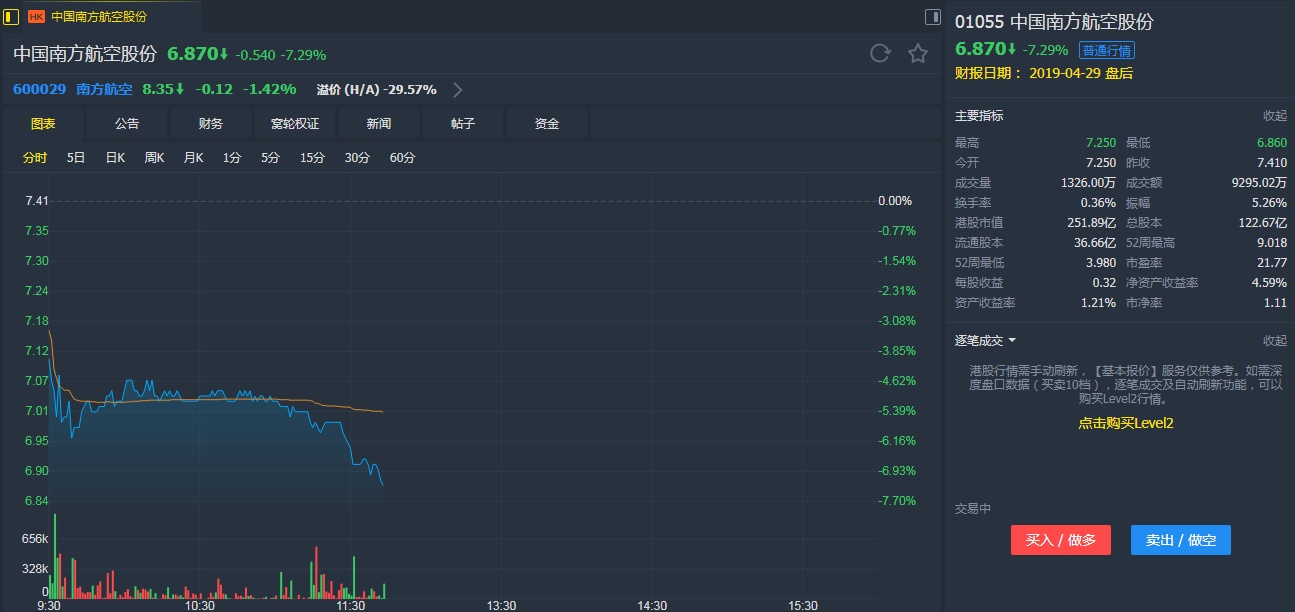Viewport: 1295px width, 612px height.
Task: Click the red 买入 / 做多 button
Action: click(1060, 540)
